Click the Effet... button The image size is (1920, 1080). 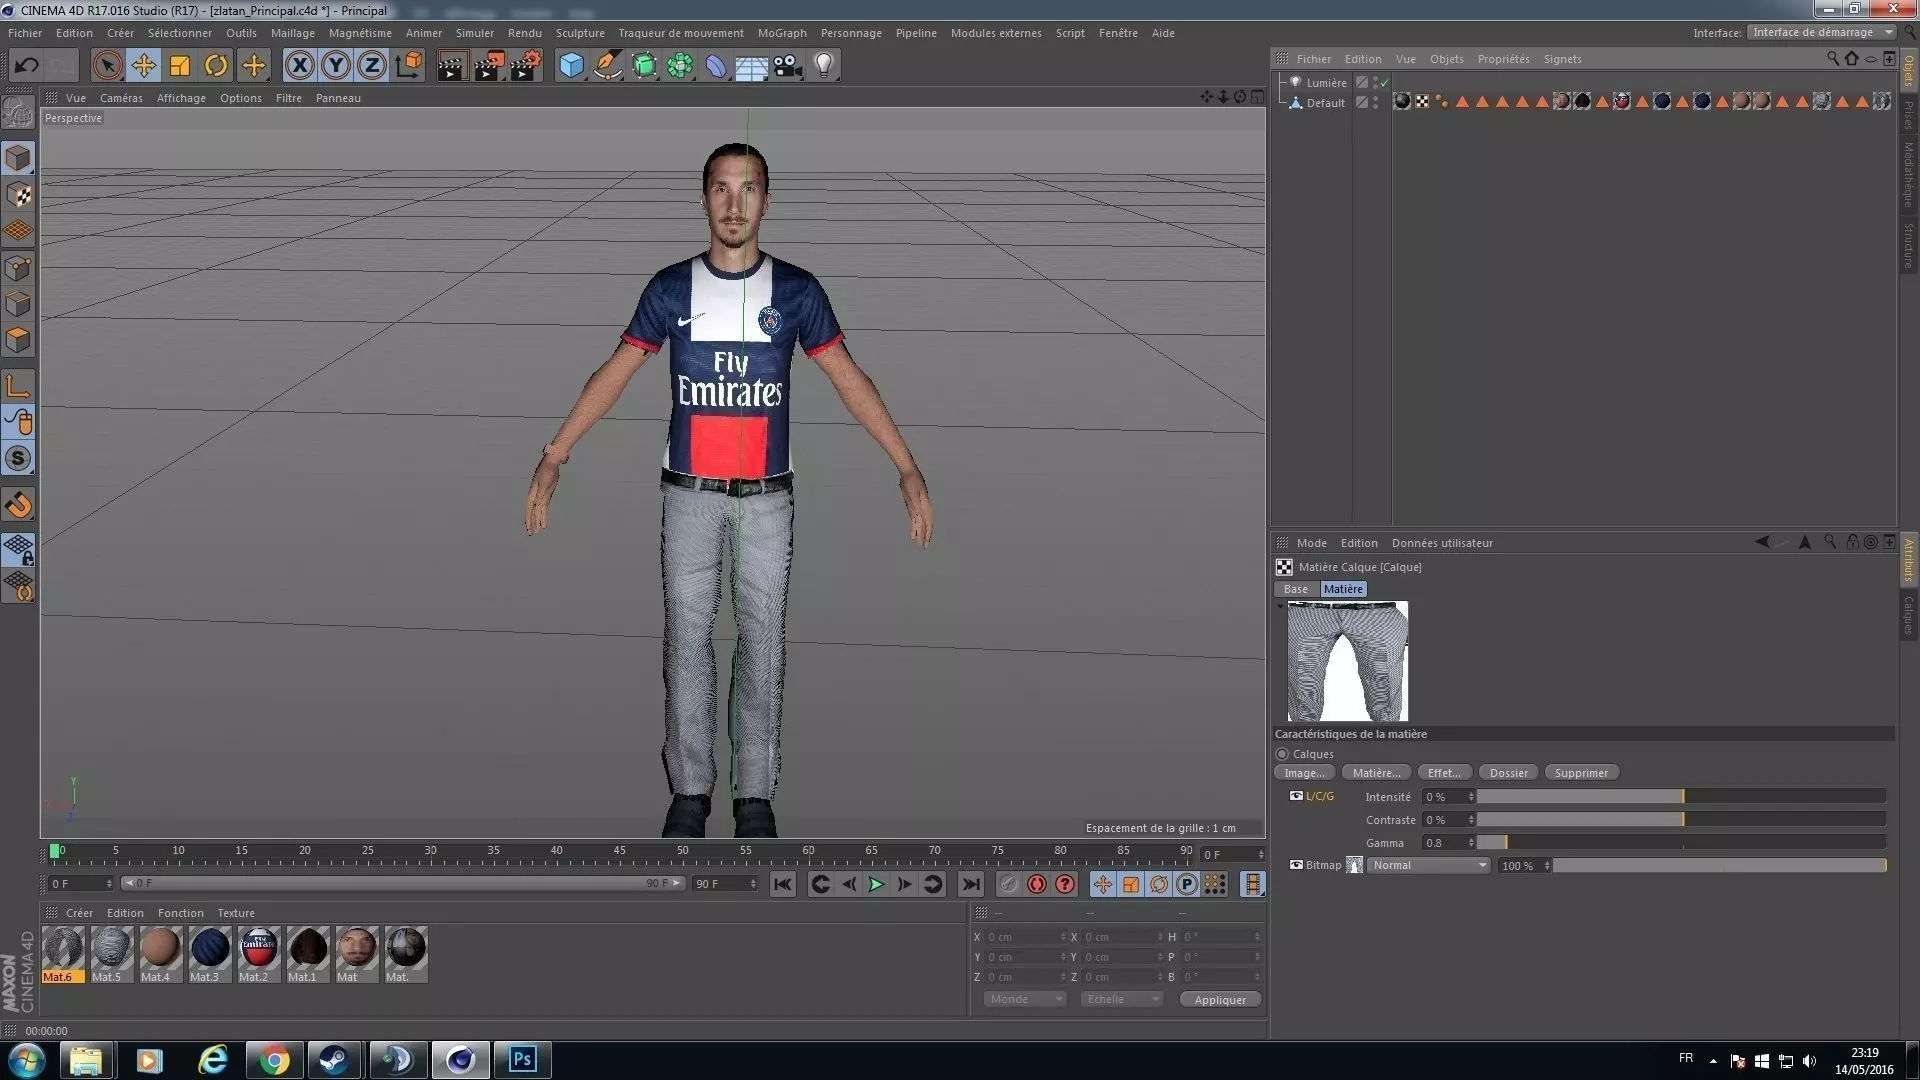(x=1444, y=773)
